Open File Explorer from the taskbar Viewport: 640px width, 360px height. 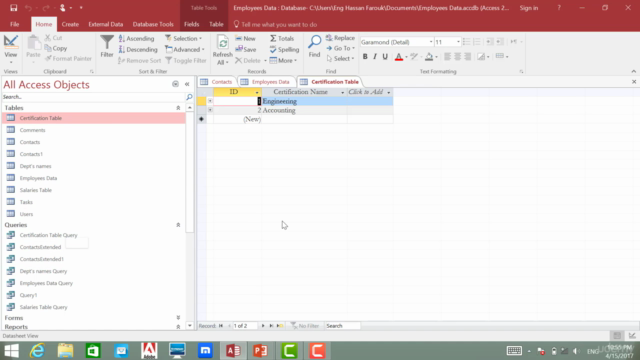[65, 350]
